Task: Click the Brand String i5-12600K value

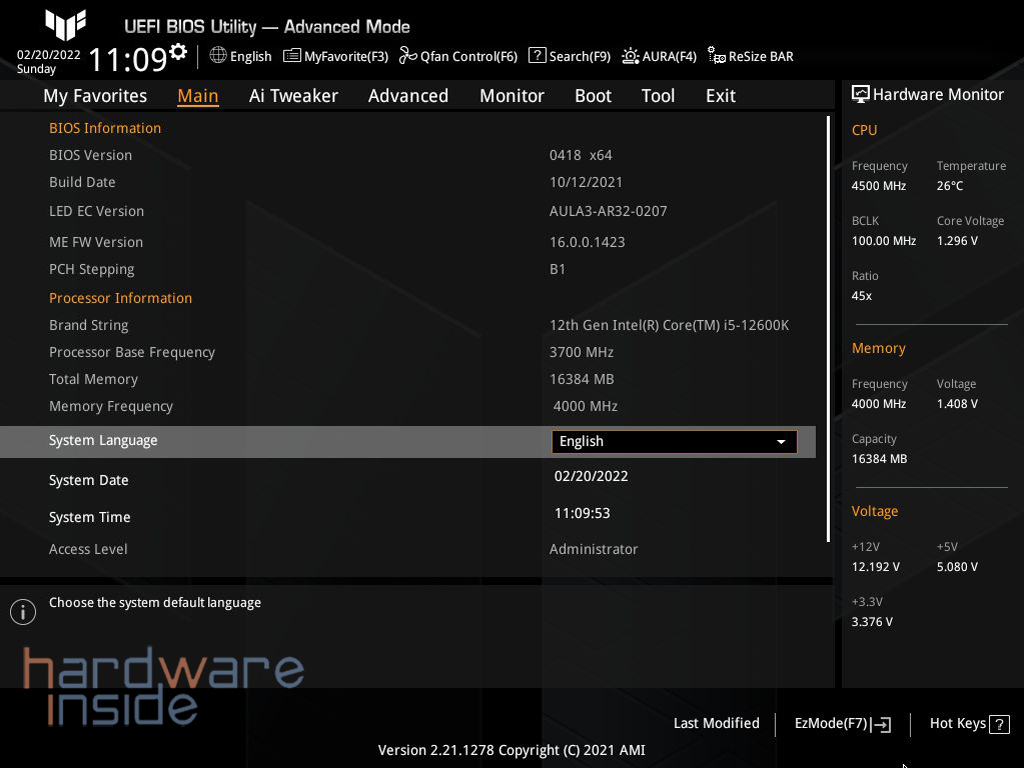Action: click(669, 325)
